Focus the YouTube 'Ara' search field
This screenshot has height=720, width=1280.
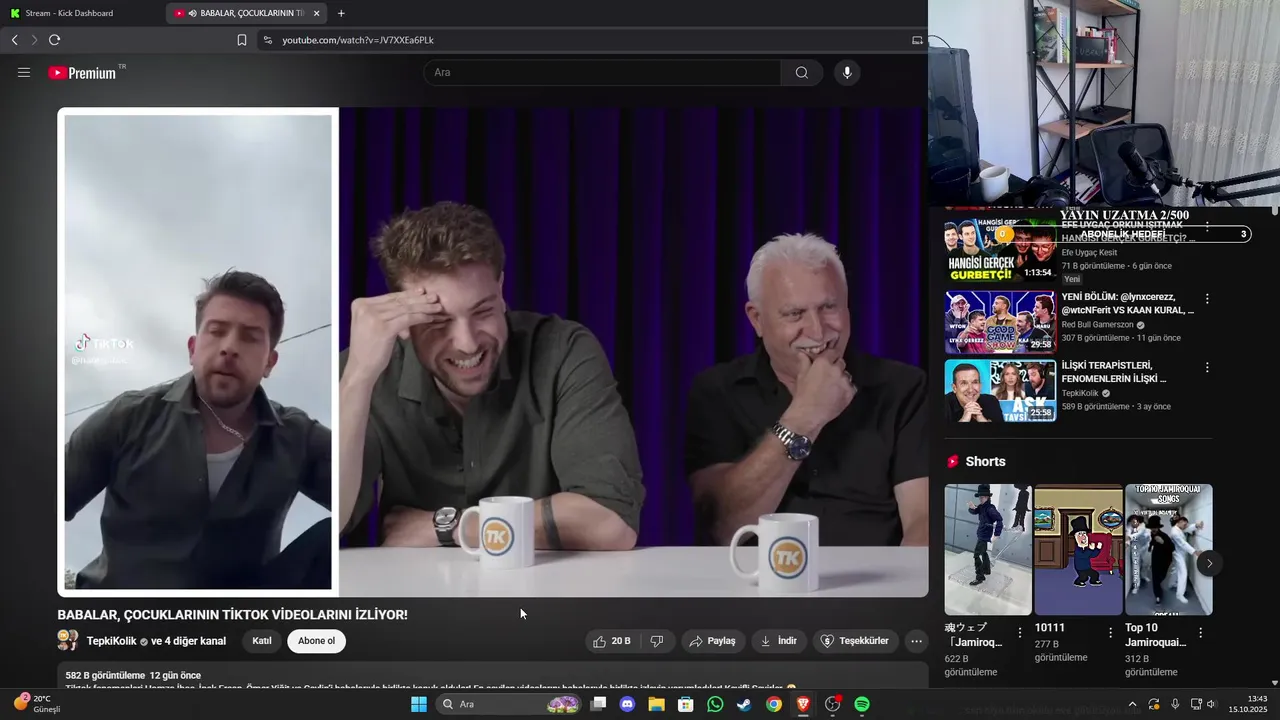tap(602, 72)
